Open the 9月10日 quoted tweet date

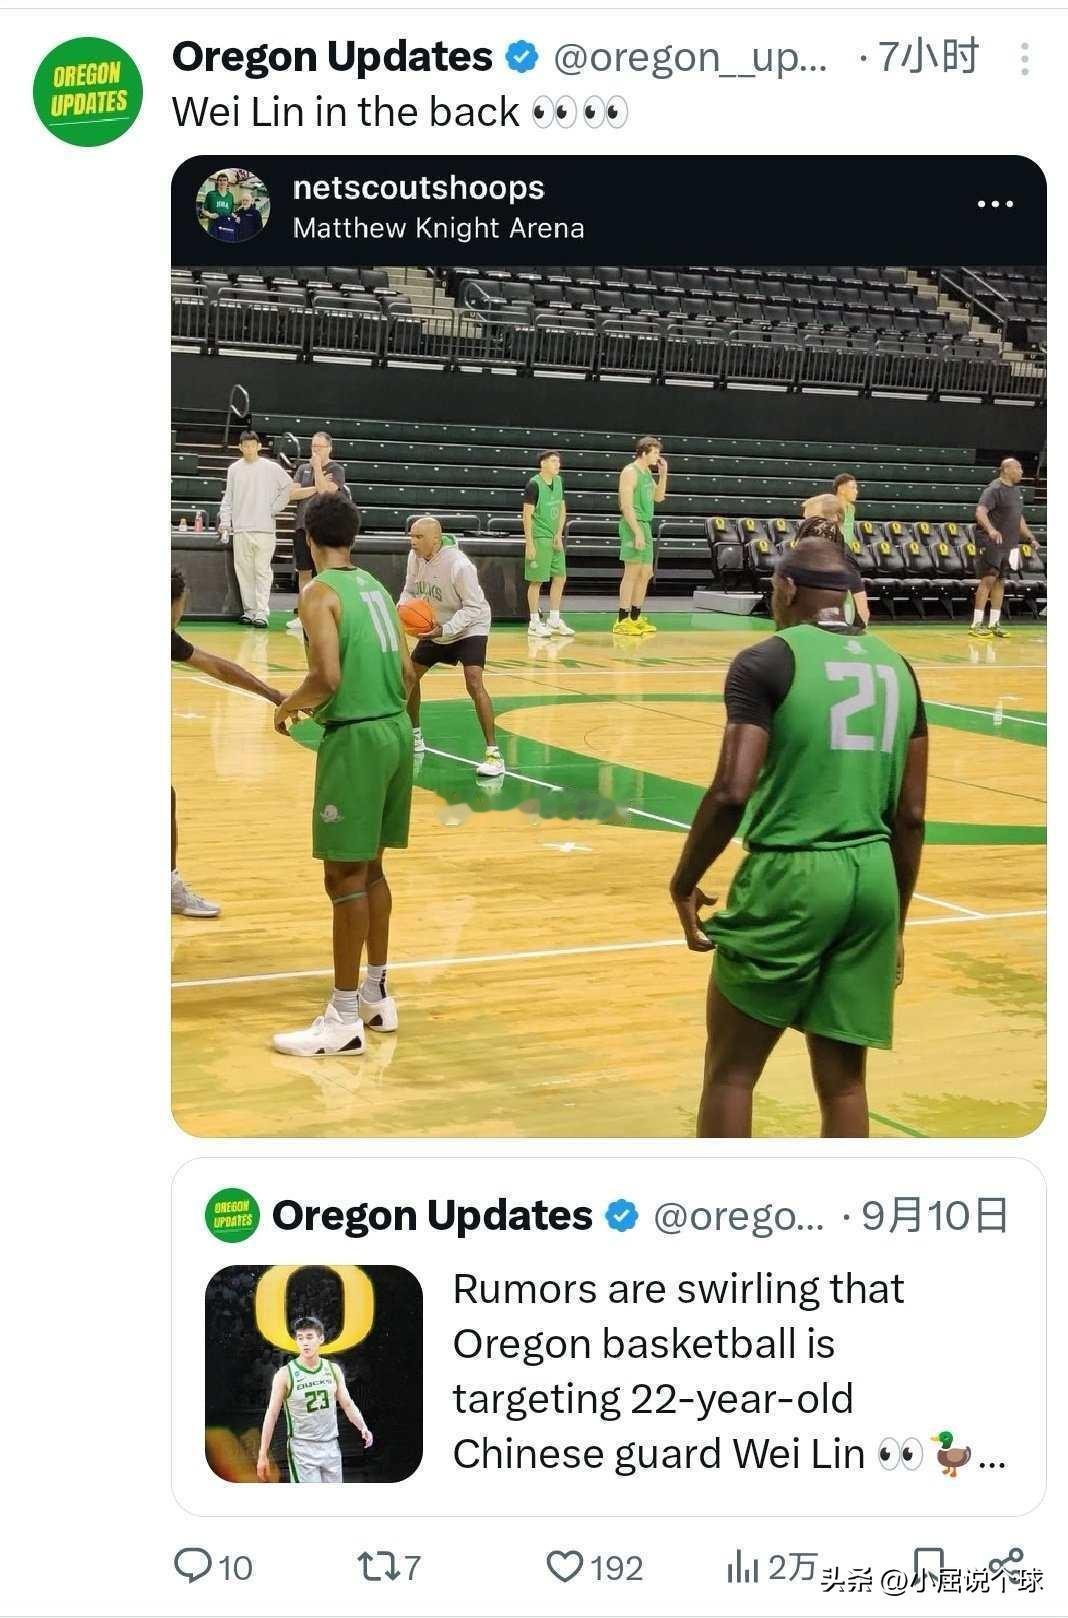point(935,1215)
